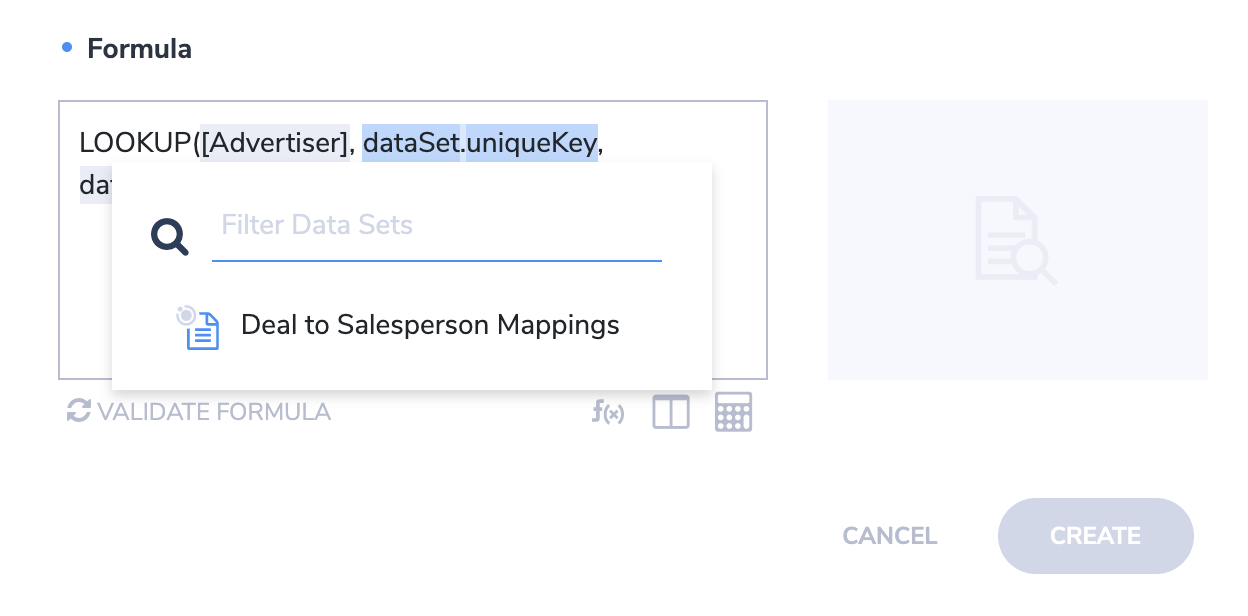Image resolution: width=1248 pixels, height=616 pixels.
Task: Click the columns picker icon
Action: pyautogui.click(x=671, y=412)
